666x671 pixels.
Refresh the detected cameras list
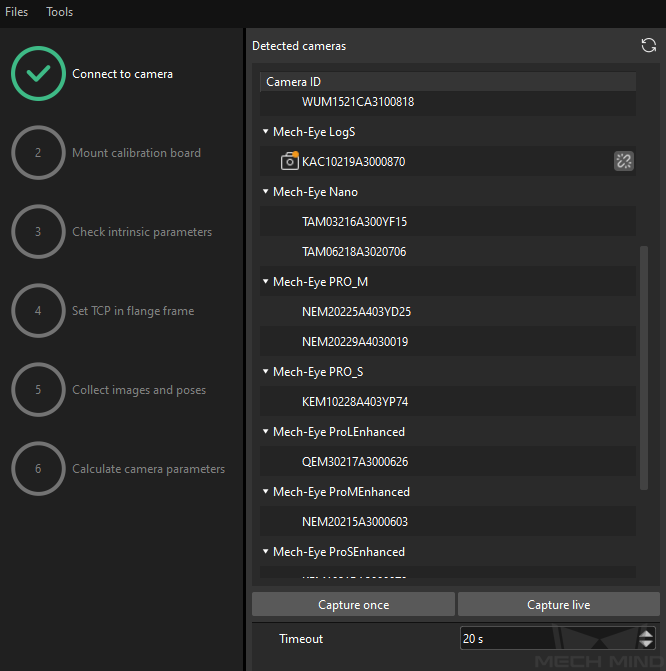coord(648,45)
